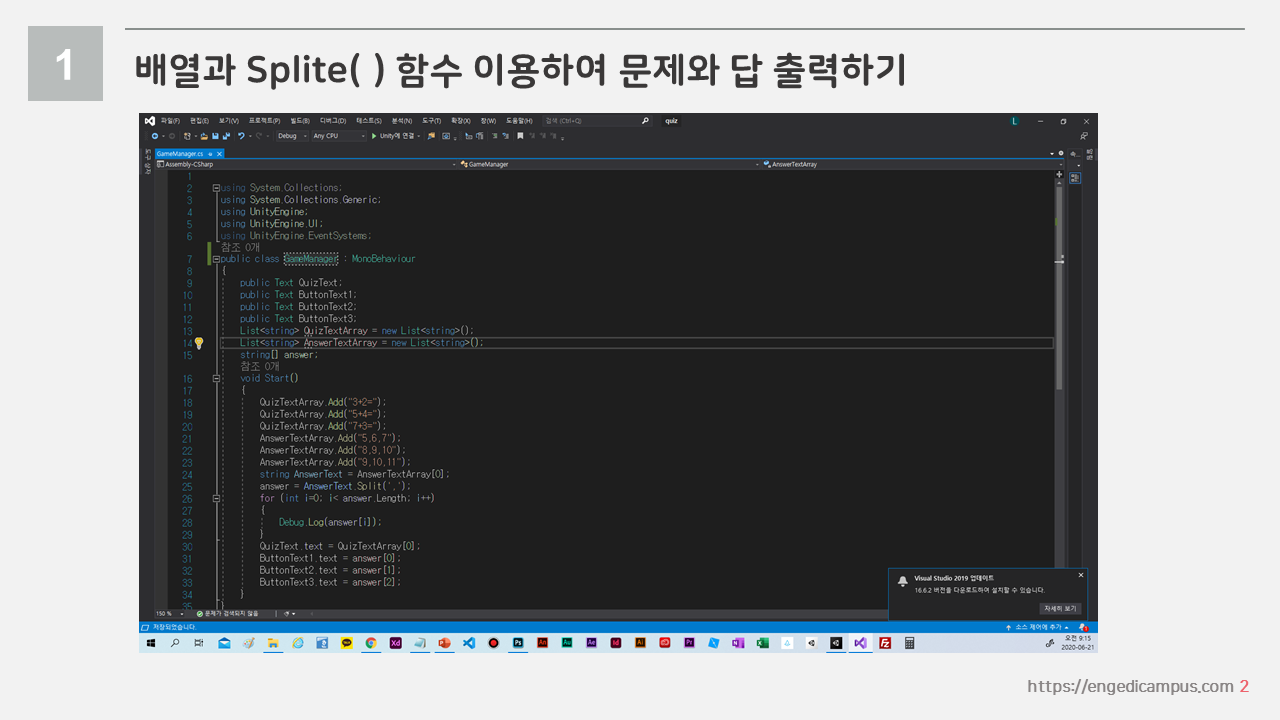
Task: Click 소스 제어에 추가 in status bar
Action: coord(1039,627)
